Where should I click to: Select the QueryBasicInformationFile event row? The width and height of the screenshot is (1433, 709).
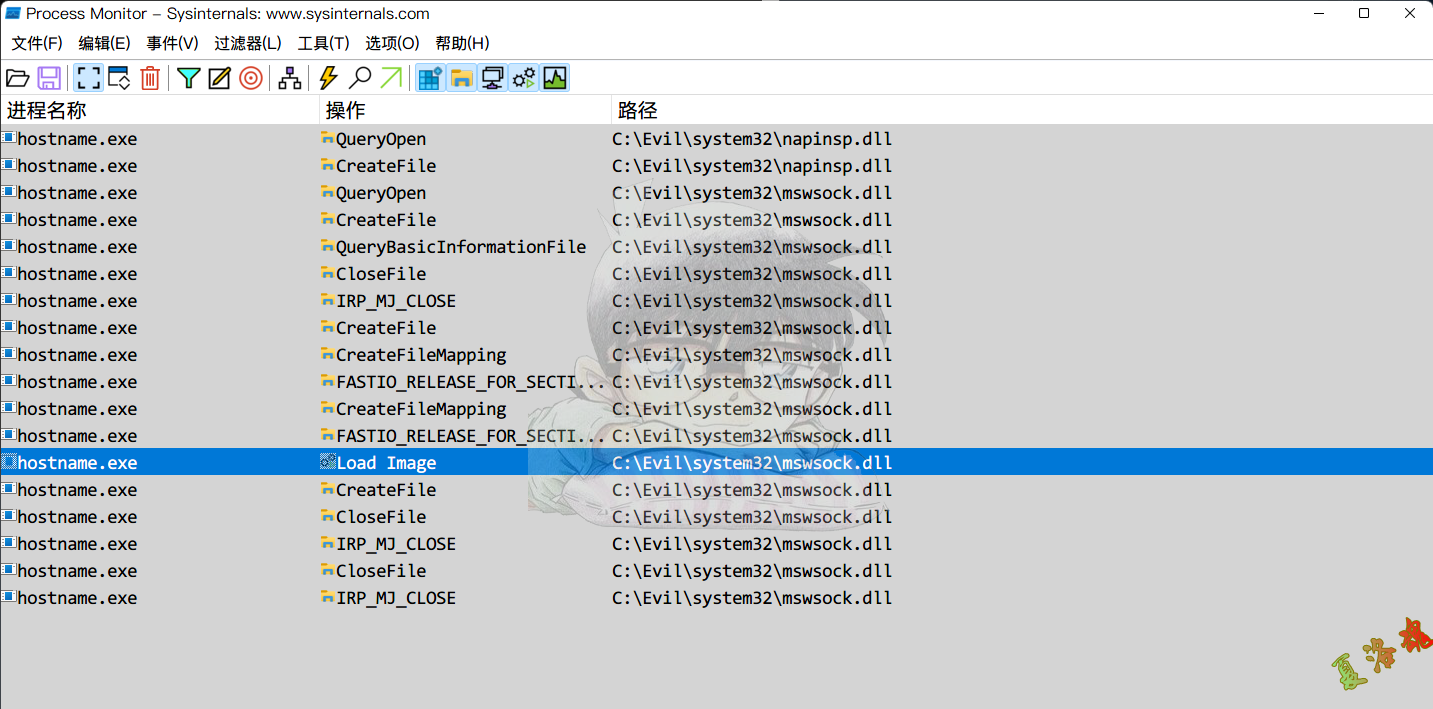click(x=460, y=247)
